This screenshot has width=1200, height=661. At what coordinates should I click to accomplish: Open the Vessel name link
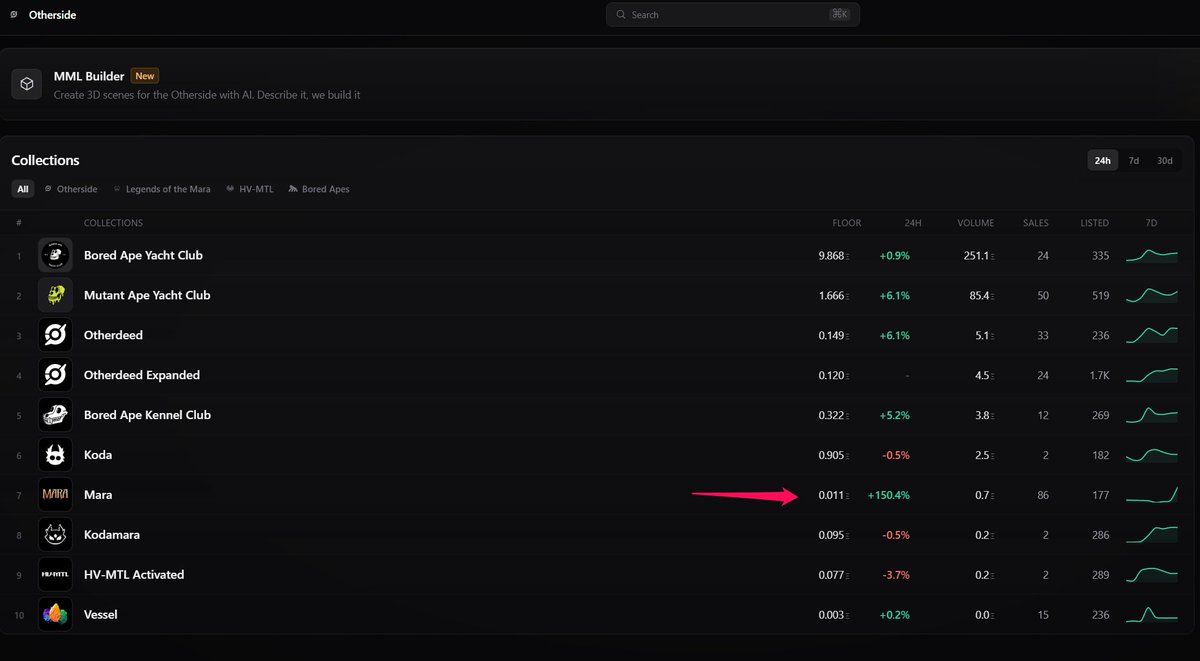point(101,614)
